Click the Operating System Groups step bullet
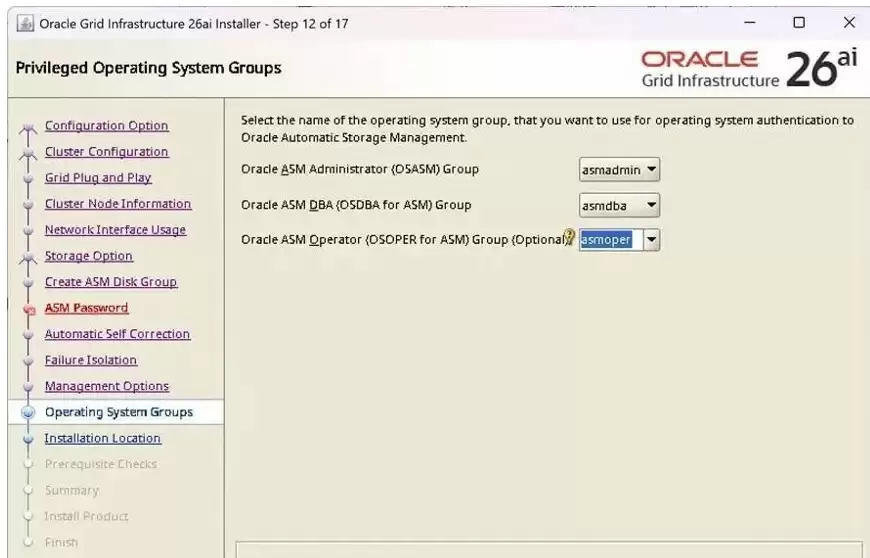This screenshot has height=558, width=870. (x=28, y=412)
